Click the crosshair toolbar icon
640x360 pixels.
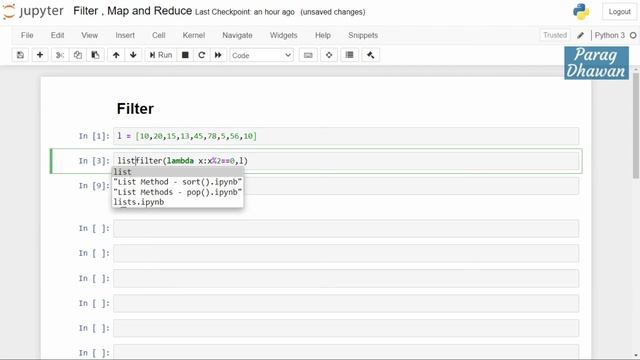[329, 55]
